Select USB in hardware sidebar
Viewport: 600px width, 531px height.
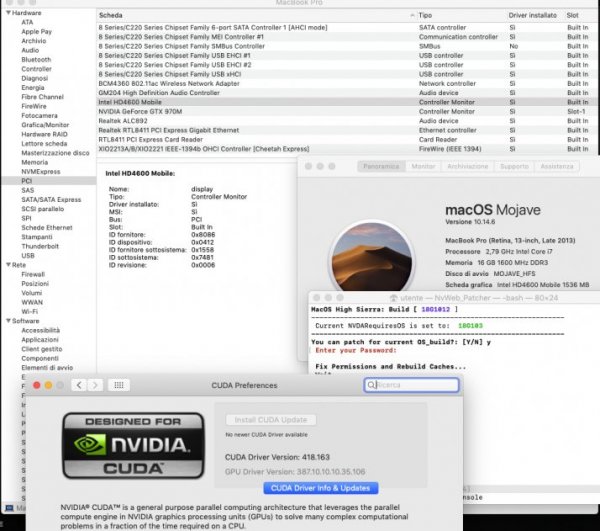28,256
